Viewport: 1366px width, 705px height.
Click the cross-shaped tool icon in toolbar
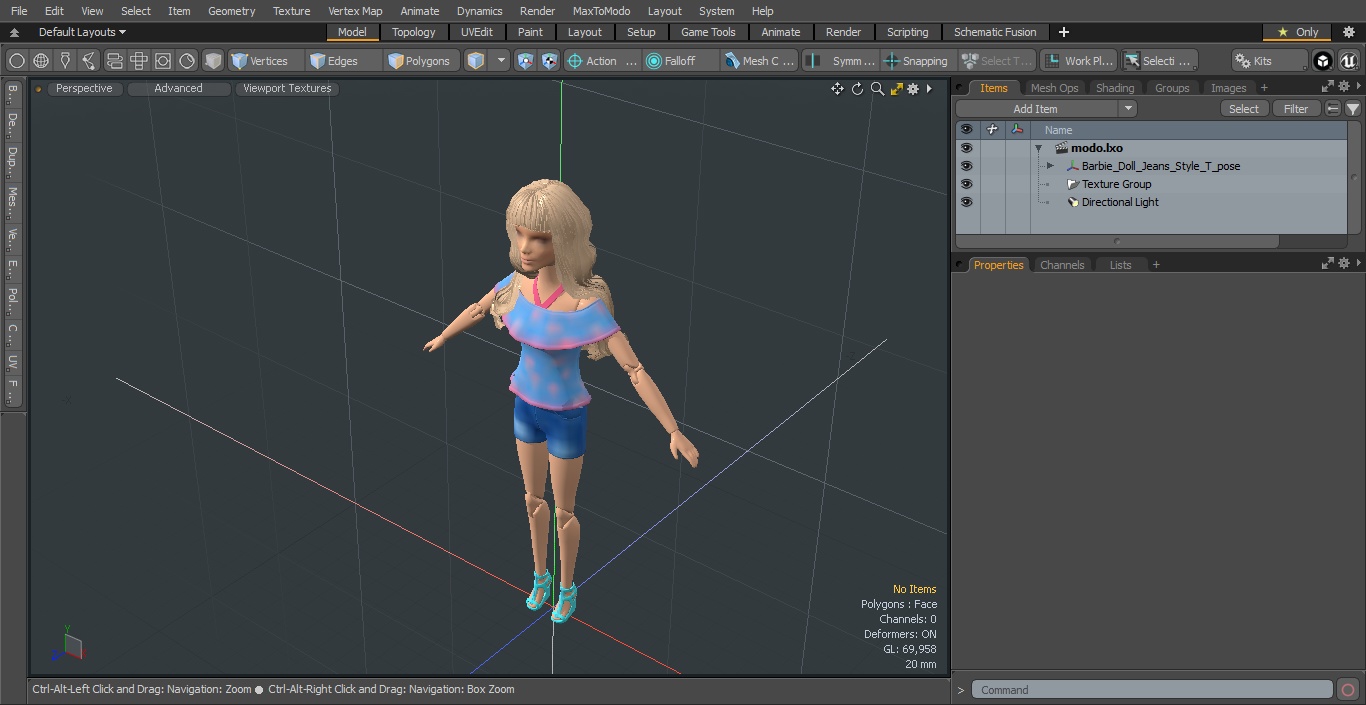(138, 61)
